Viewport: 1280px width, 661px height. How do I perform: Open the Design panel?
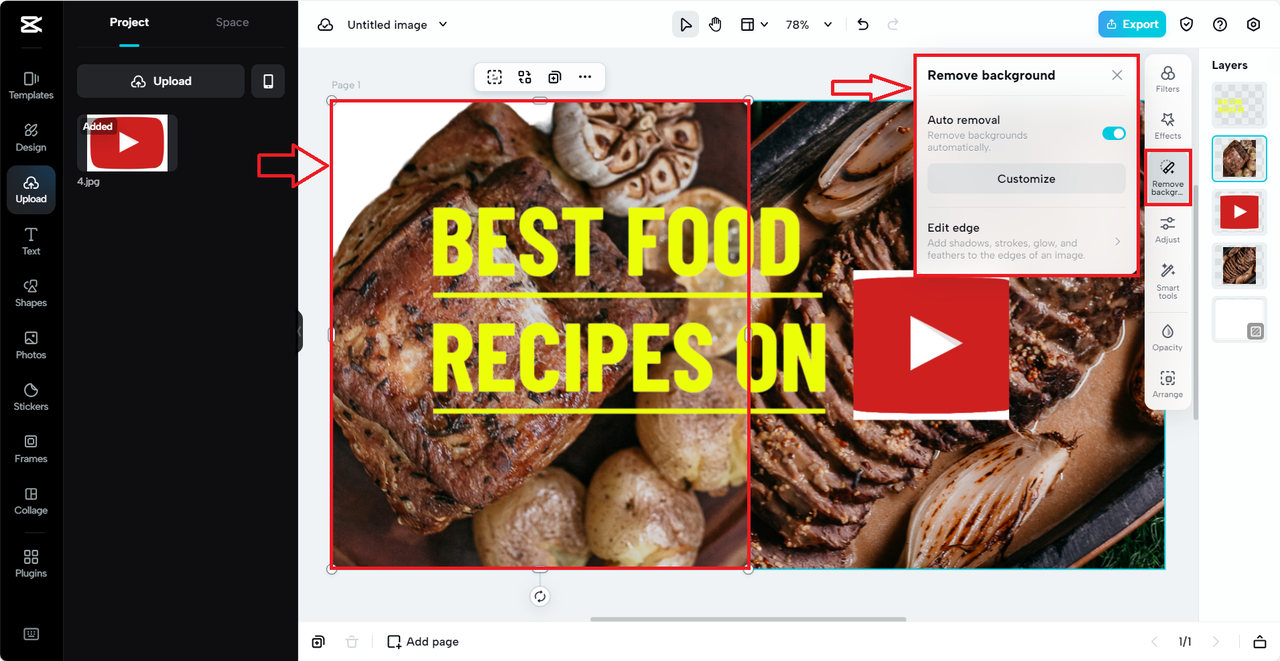(x=31, y=137)
